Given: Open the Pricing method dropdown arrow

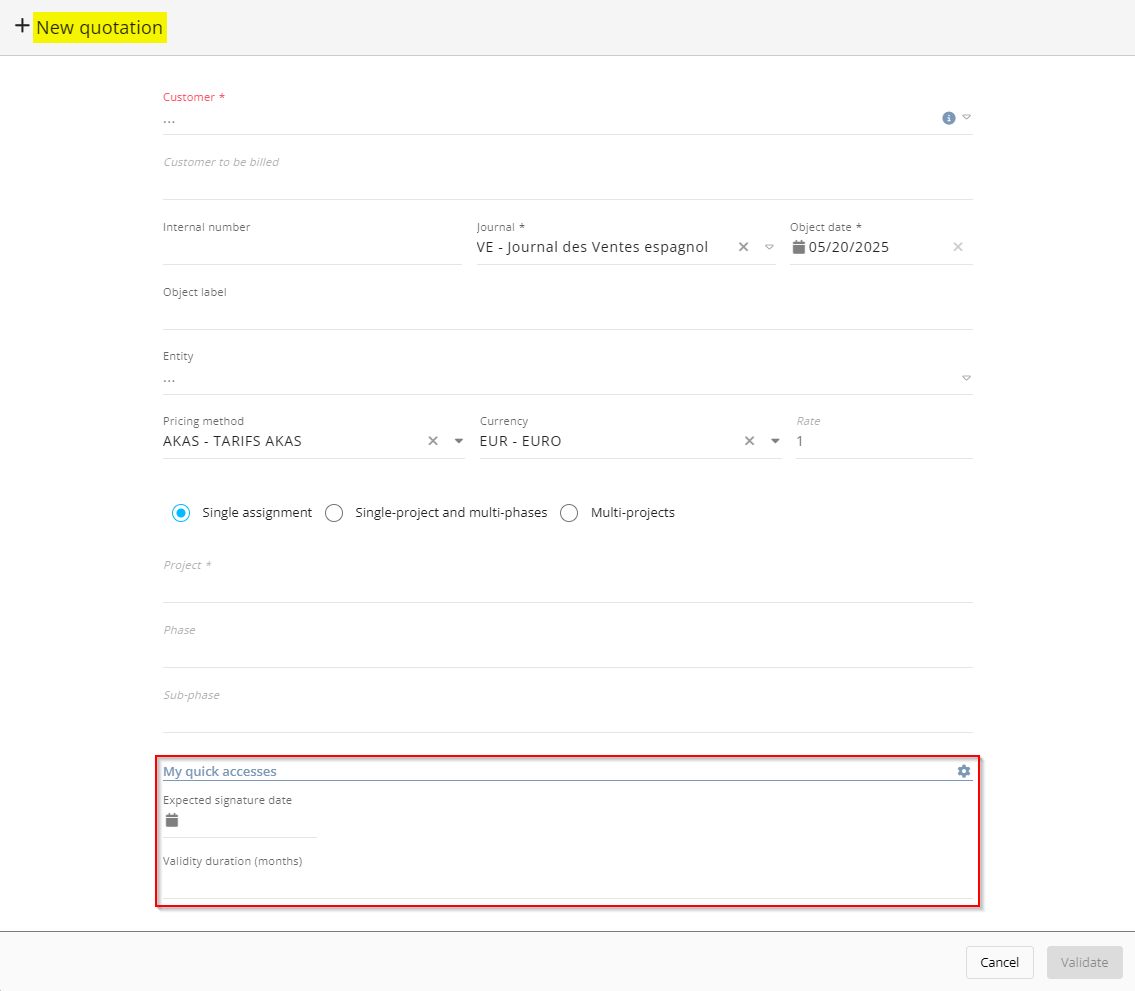Looking at the screenshot, I should 459,441.
